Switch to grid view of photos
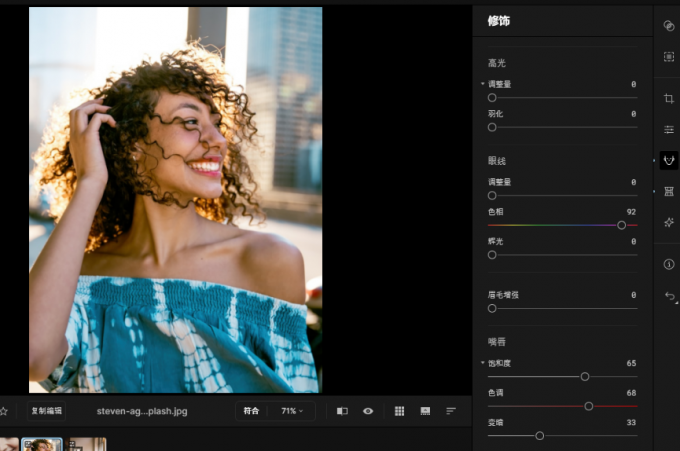 [399, 411]
